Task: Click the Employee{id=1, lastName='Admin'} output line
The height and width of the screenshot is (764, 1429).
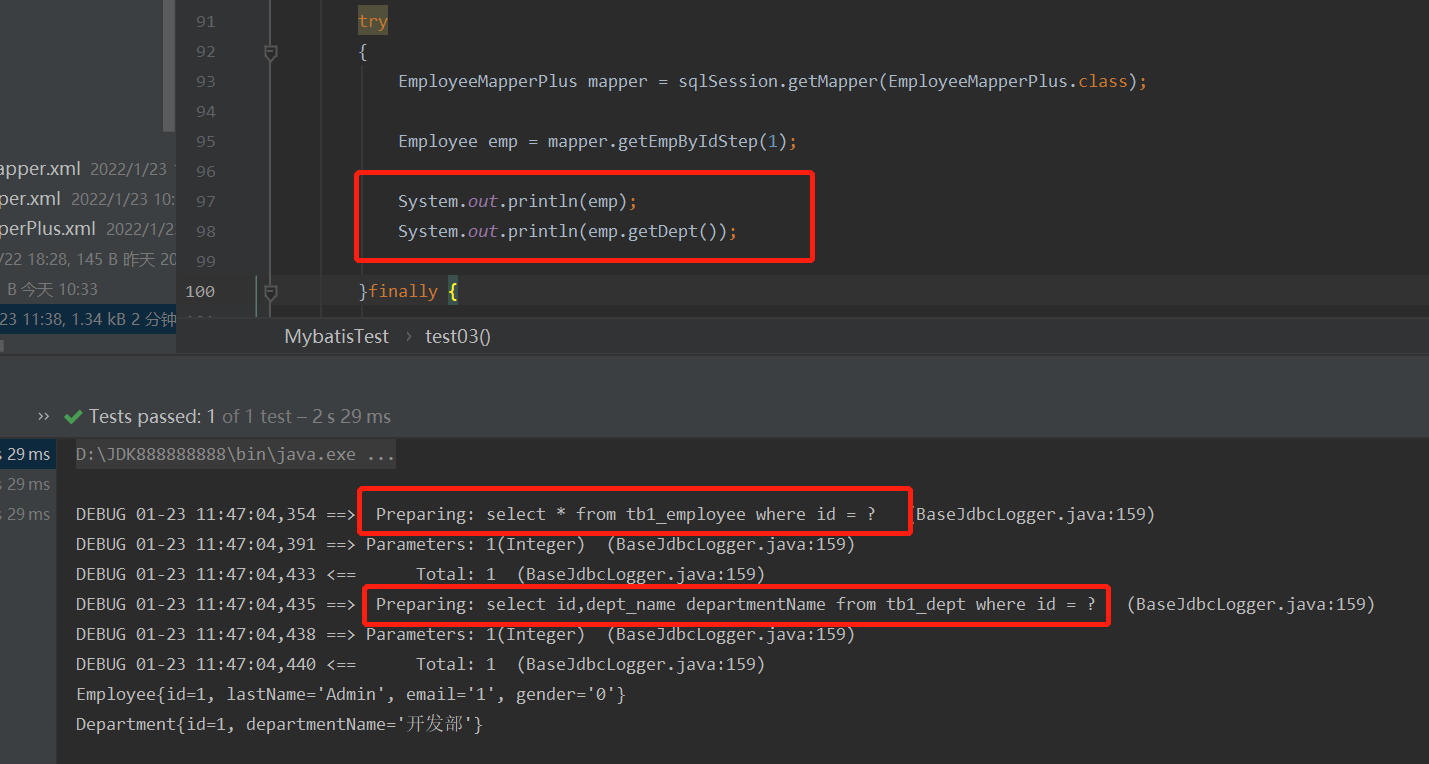Action: 351,694
